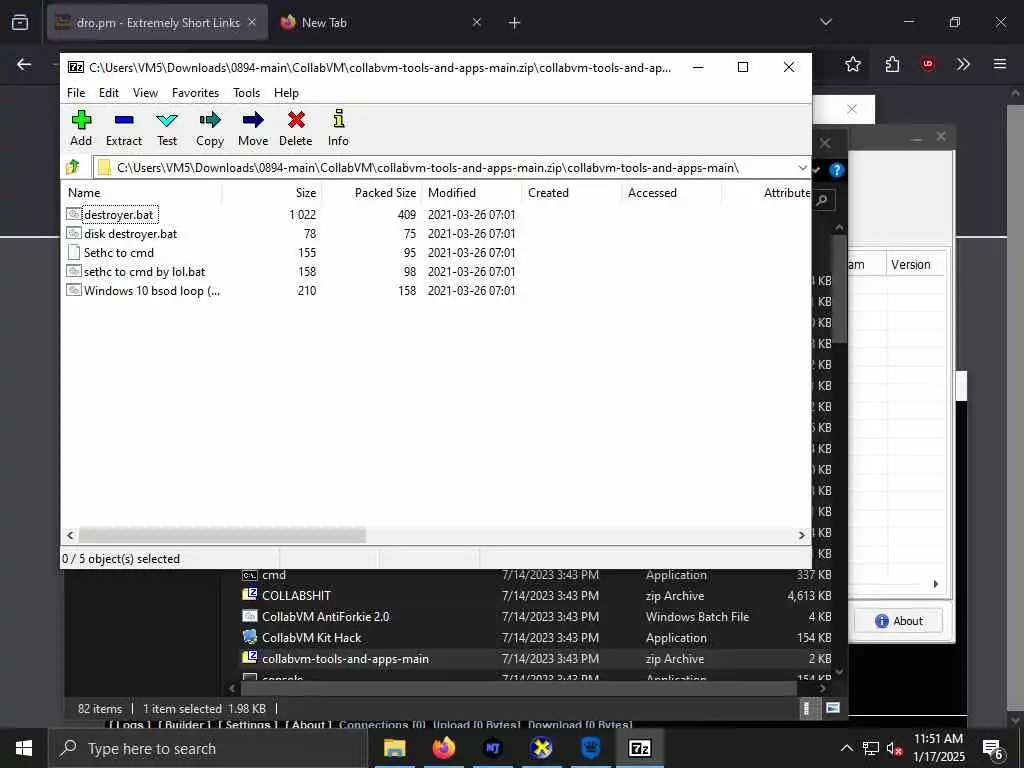
Task: Click the 7-Zip horizontal scrollbar right arrow
Action: pyautogui.click(x=801, y=535)
